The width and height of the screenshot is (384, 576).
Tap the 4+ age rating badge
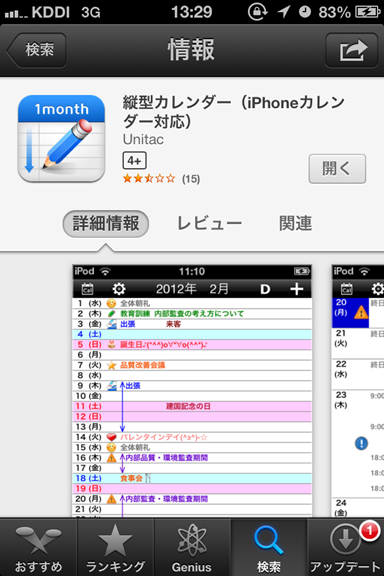(134, 161)
